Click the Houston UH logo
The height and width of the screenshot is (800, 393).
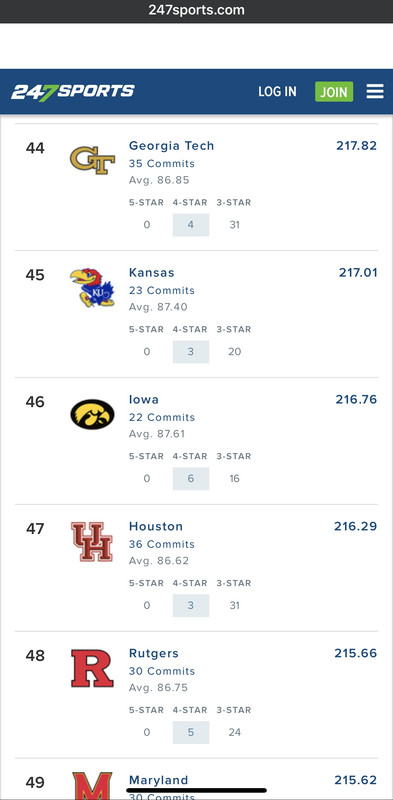tap(92, 542)
